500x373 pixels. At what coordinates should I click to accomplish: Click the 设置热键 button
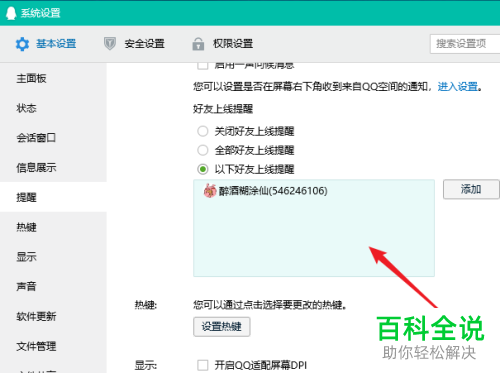coord(222,326)
